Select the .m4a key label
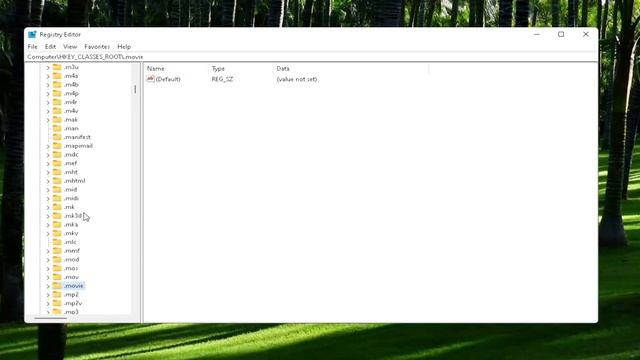This screenshot has width=640, height=360. 71,76
